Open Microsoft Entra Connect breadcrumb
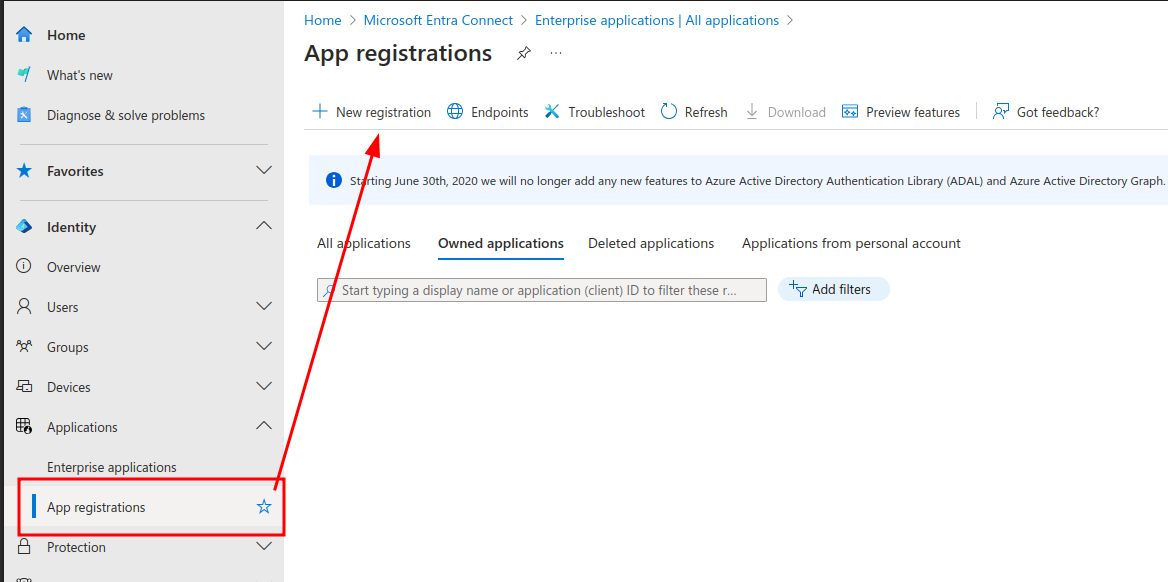This screenshot has height=582, width=1168. [438, 20]
